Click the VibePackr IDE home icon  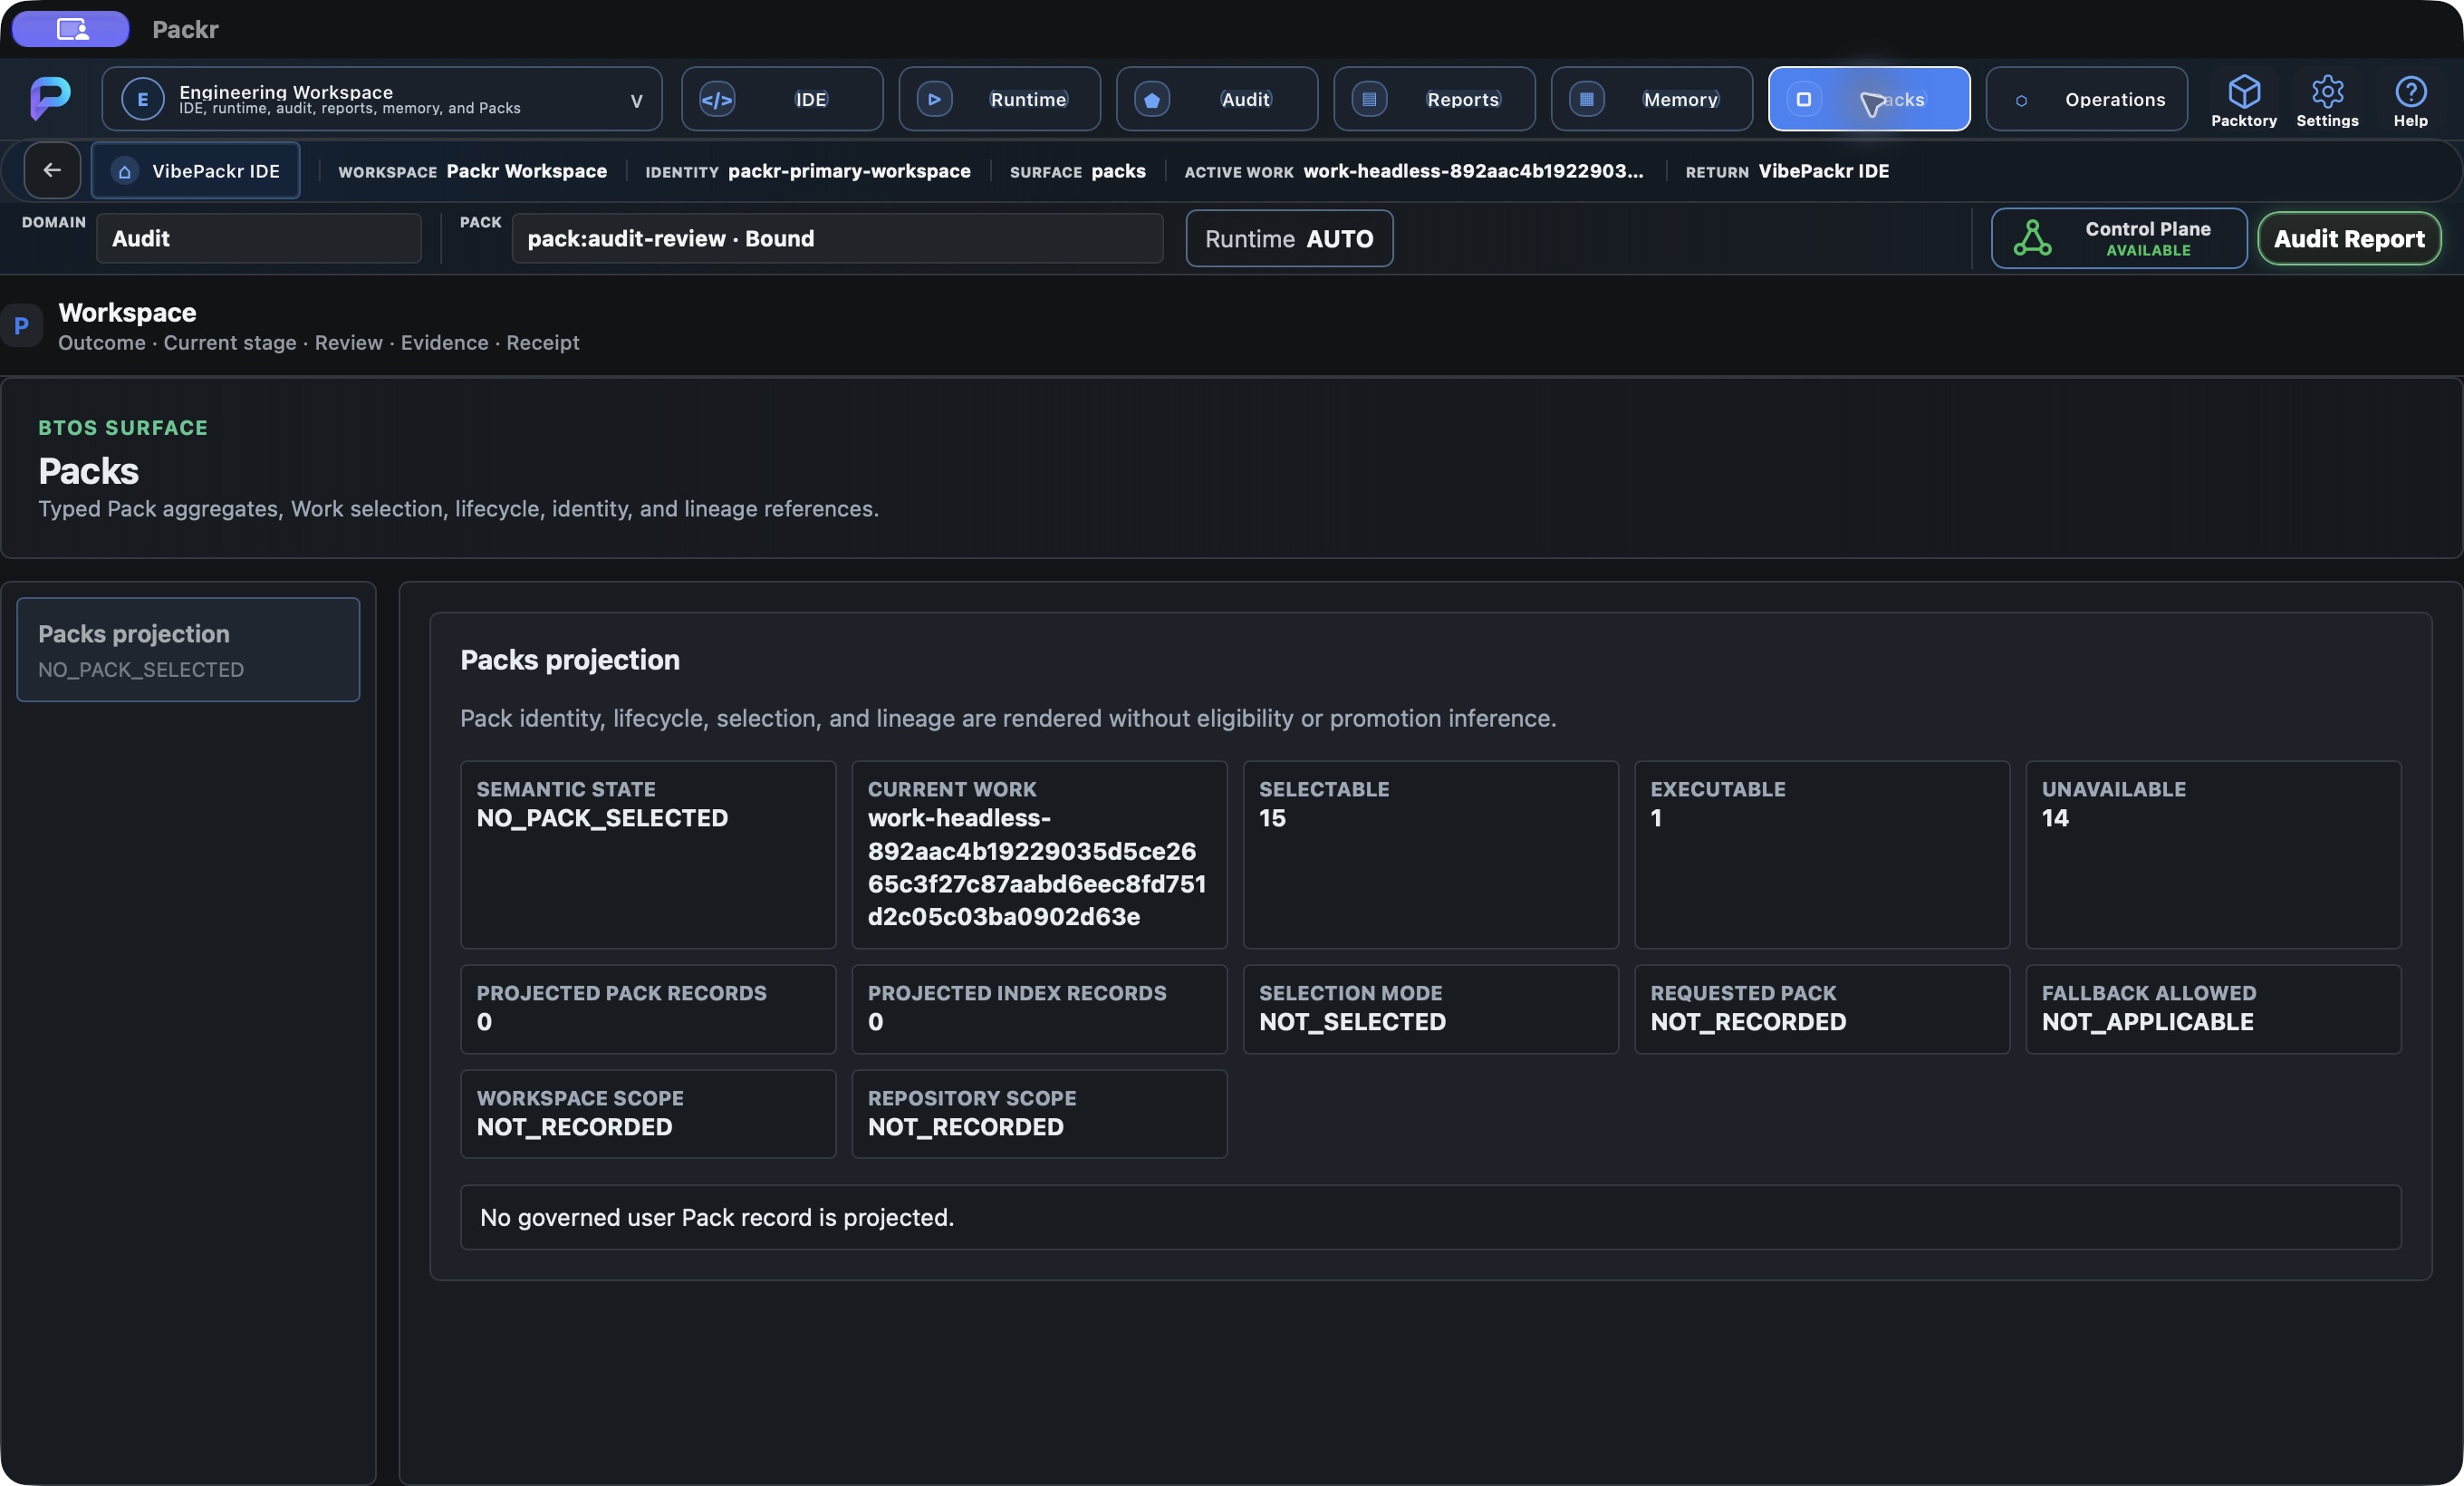[124, 171]
